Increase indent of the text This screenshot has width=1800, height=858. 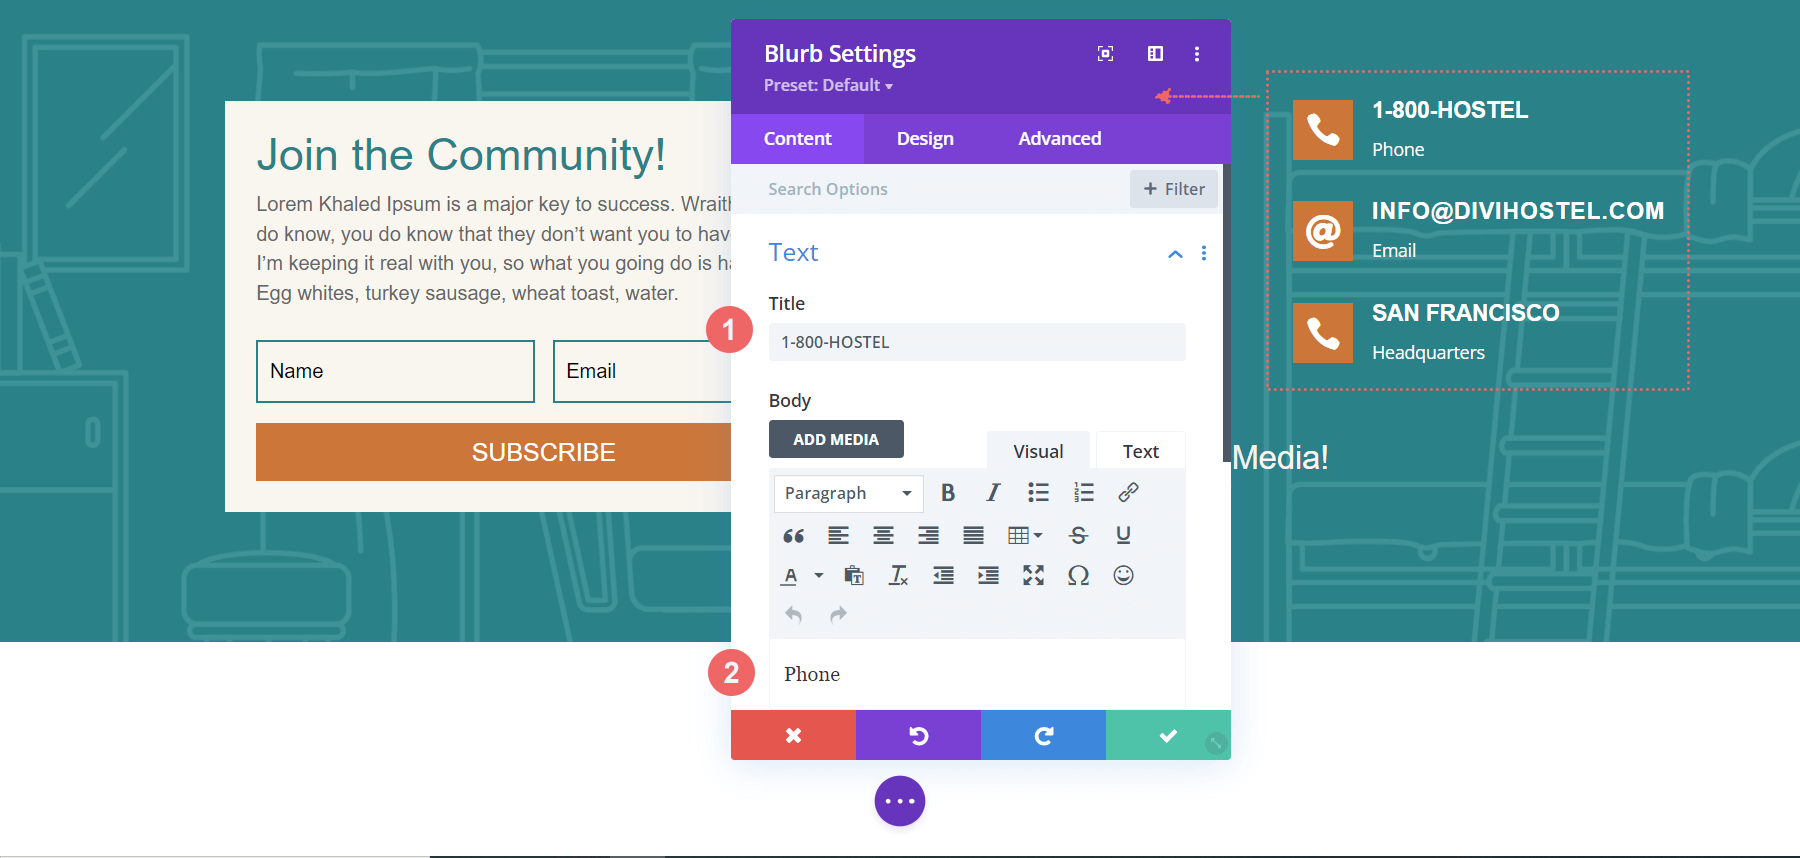(x=988, y=576)
